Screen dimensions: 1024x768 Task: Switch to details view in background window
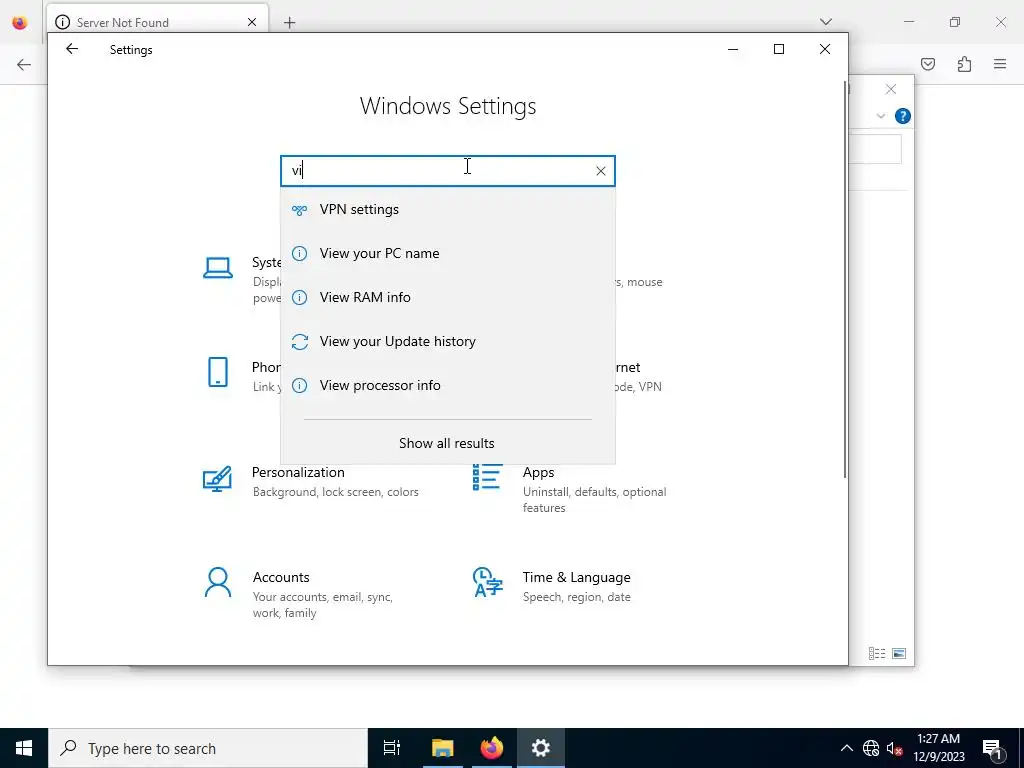(x=877, y=653)
